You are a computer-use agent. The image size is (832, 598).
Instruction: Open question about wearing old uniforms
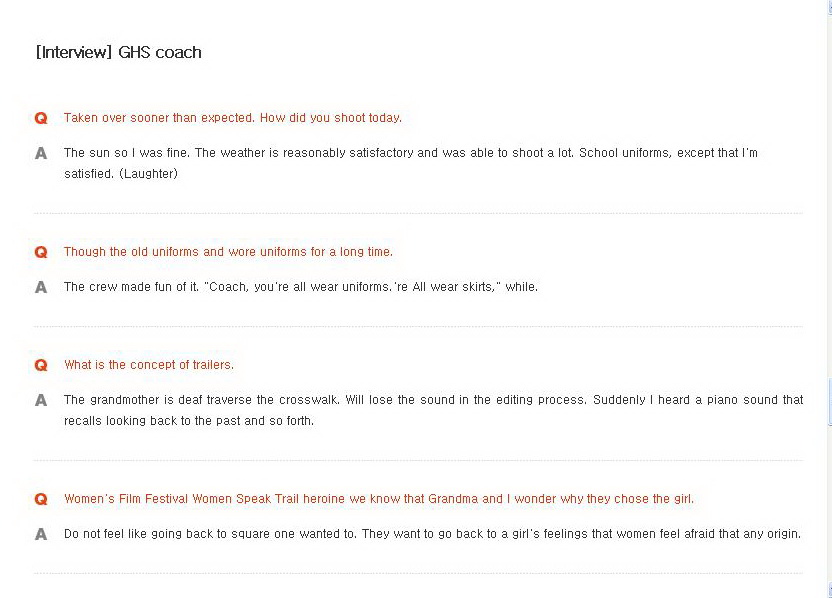[228, 252]
